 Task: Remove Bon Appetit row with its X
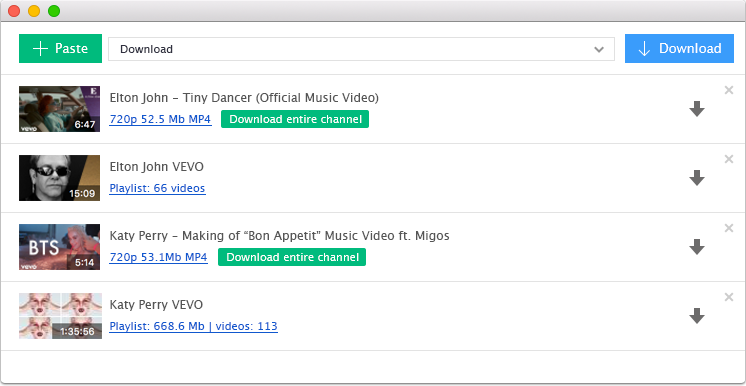(x=729, y=228)
